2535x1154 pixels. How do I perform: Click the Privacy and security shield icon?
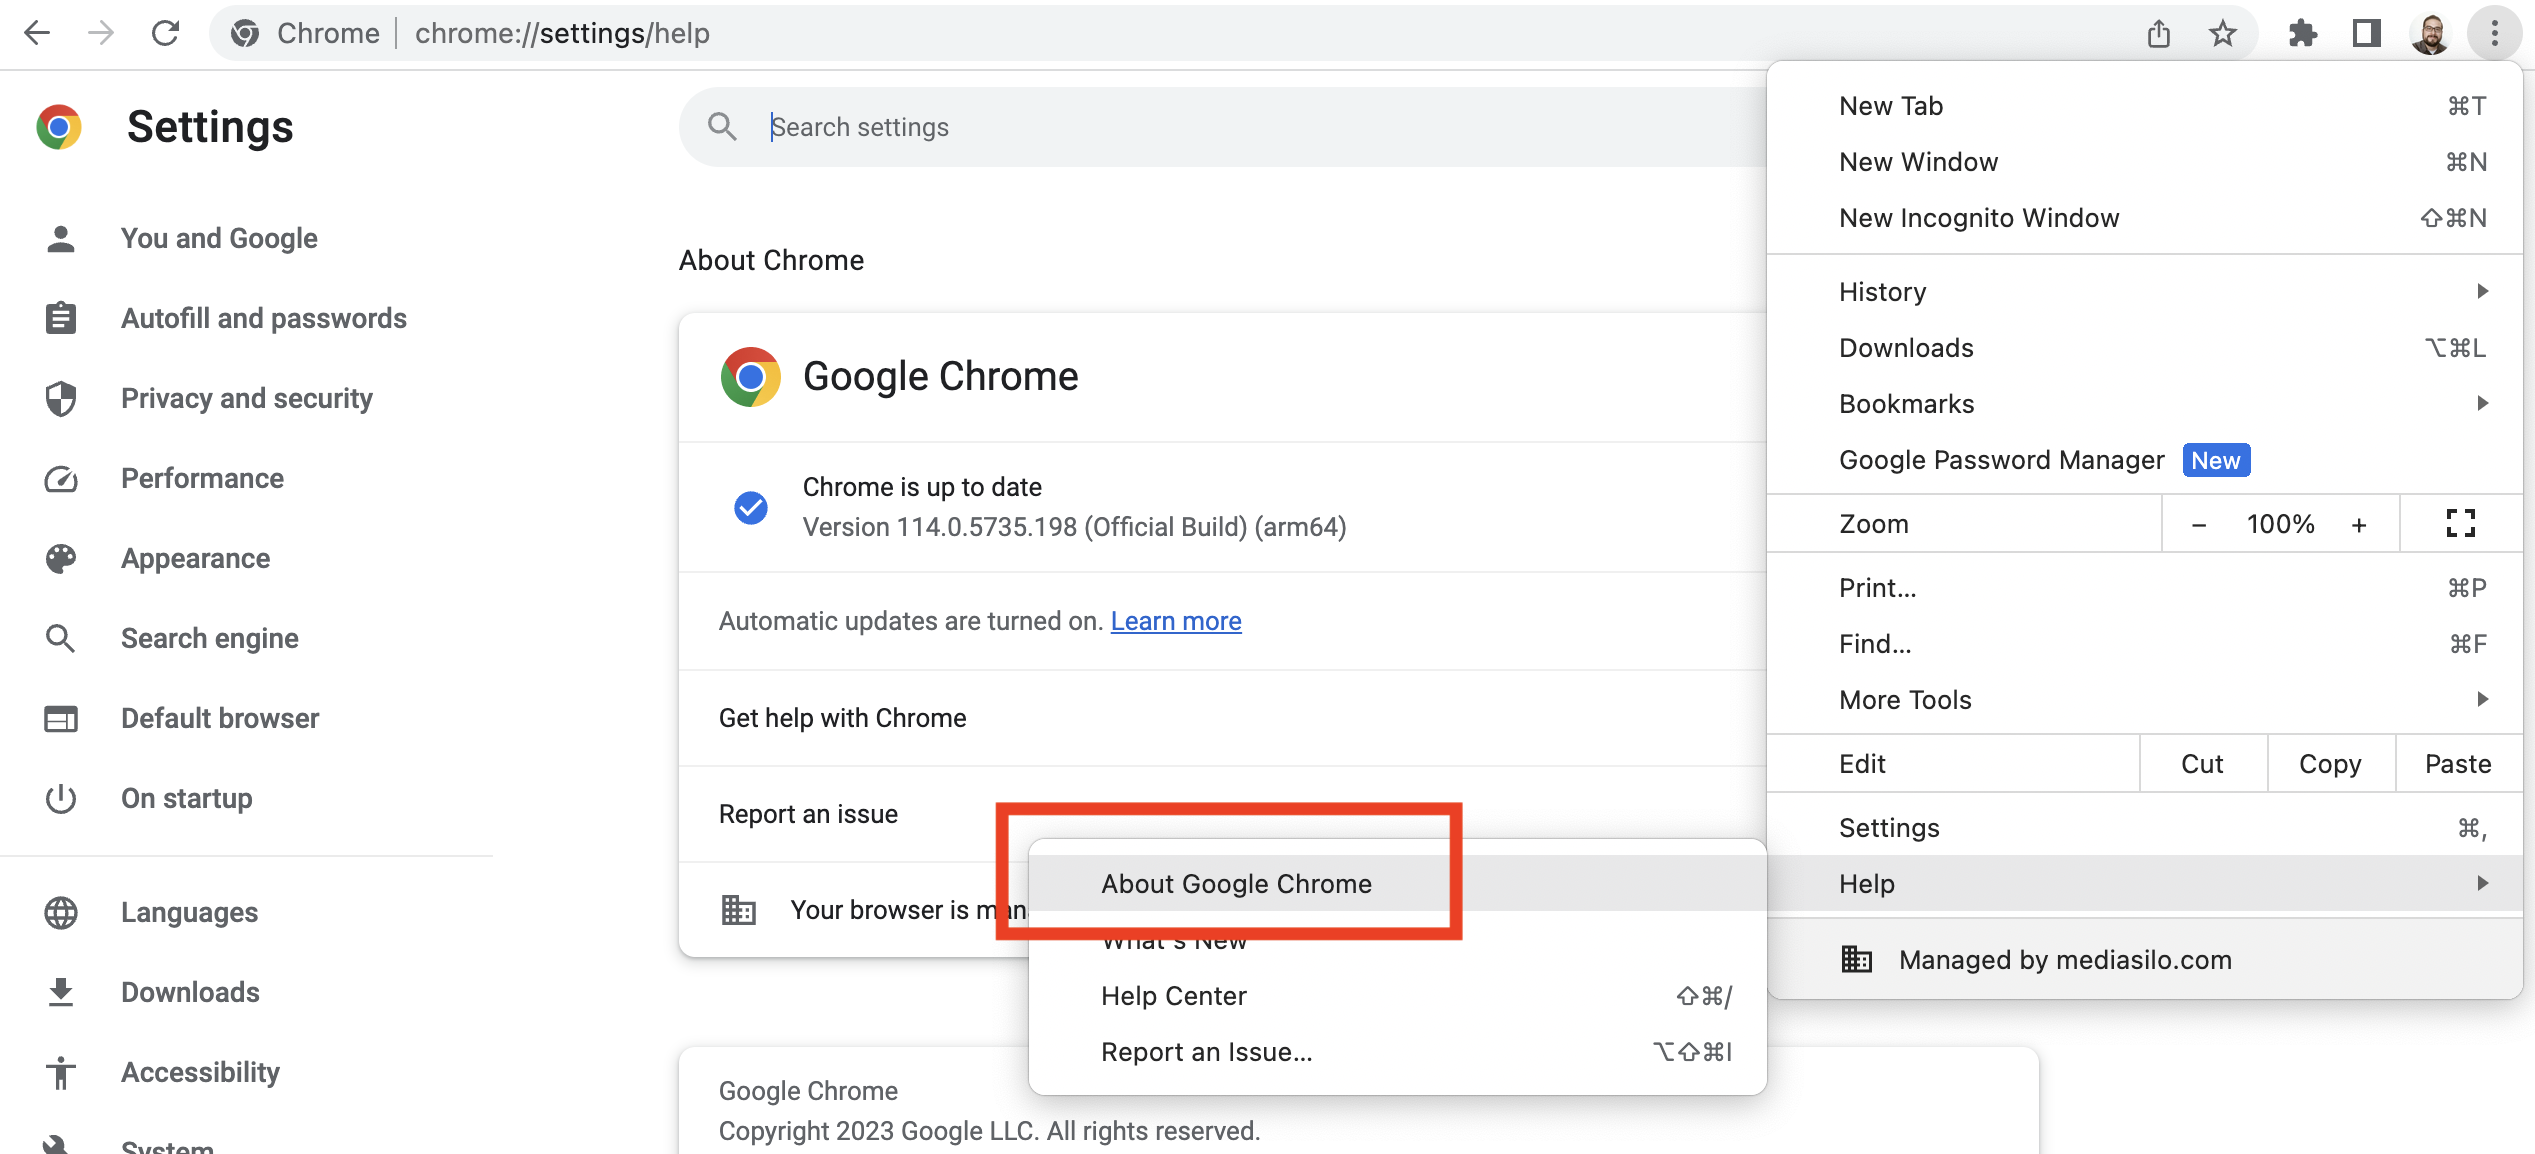(61, 398)
